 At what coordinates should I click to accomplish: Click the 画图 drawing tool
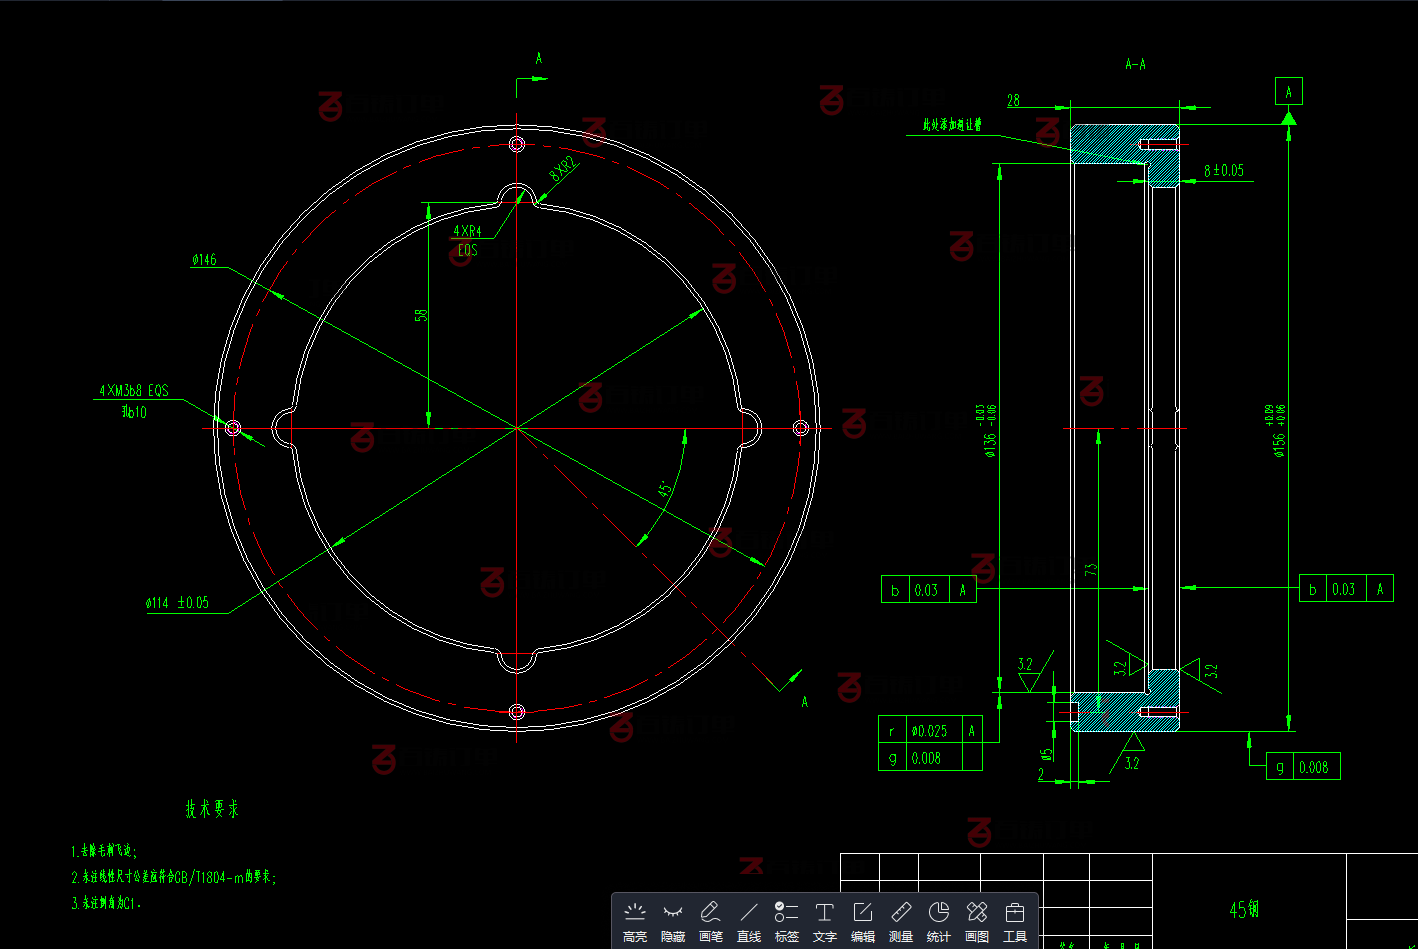coord(977,921)
